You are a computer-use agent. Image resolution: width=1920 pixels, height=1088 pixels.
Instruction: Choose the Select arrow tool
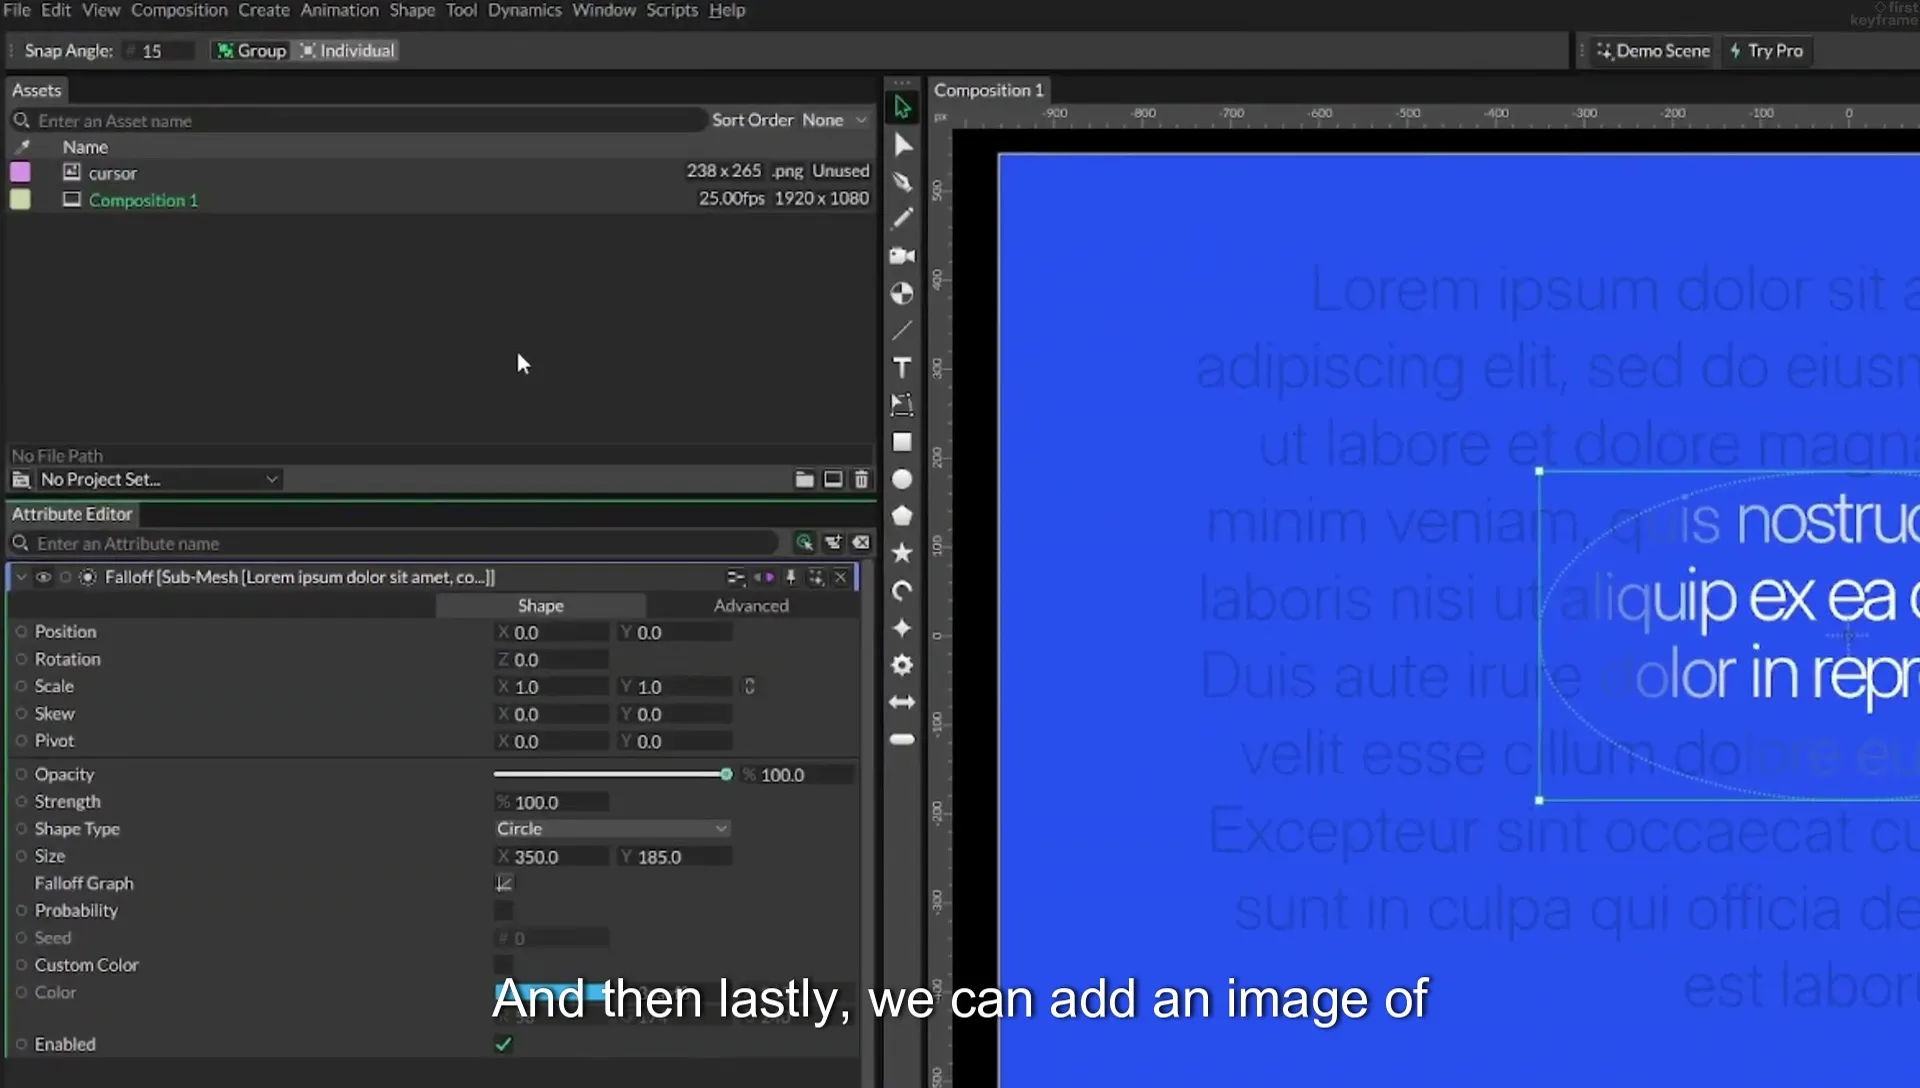(x=902, y=107)
